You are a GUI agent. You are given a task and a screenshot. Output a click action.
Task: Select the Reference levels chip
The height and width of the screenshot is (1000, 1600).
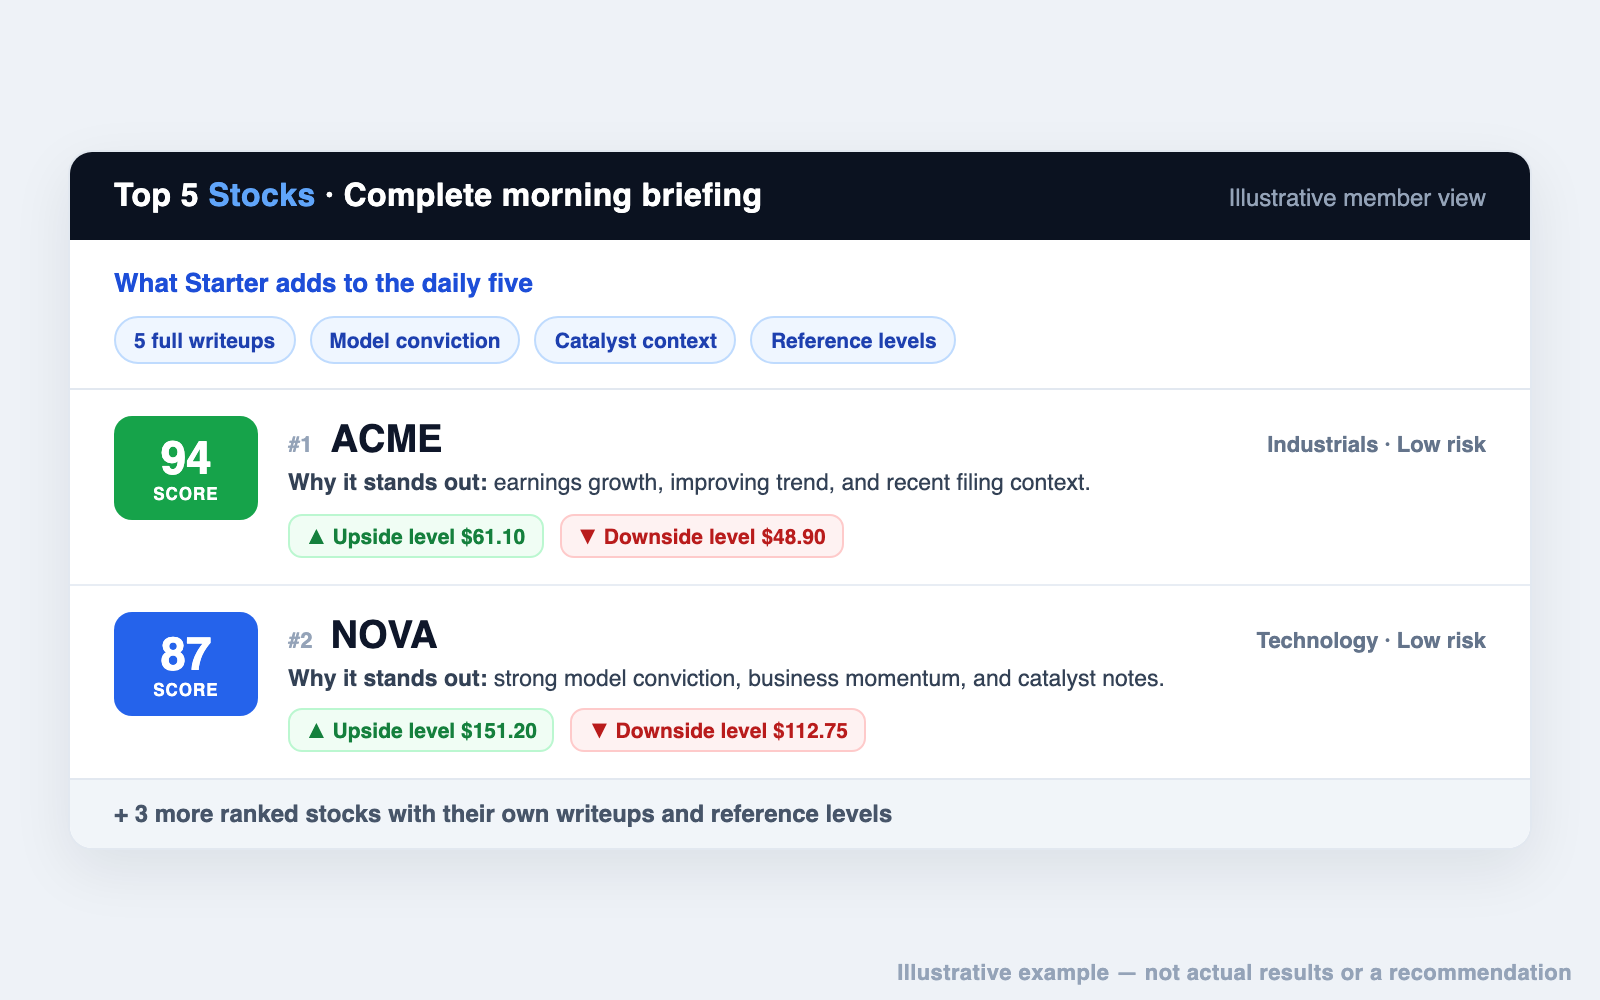pos(853,340)
